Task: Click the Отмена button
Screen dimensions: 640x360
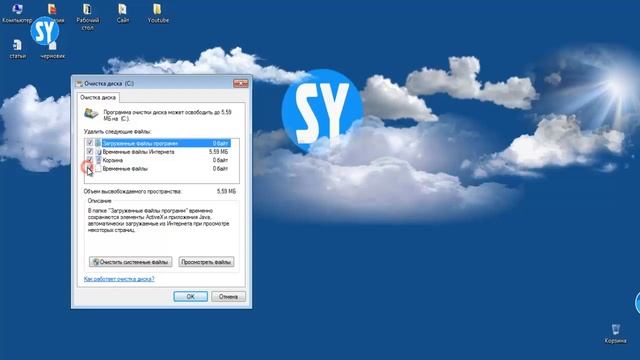Action: [228, 296]
